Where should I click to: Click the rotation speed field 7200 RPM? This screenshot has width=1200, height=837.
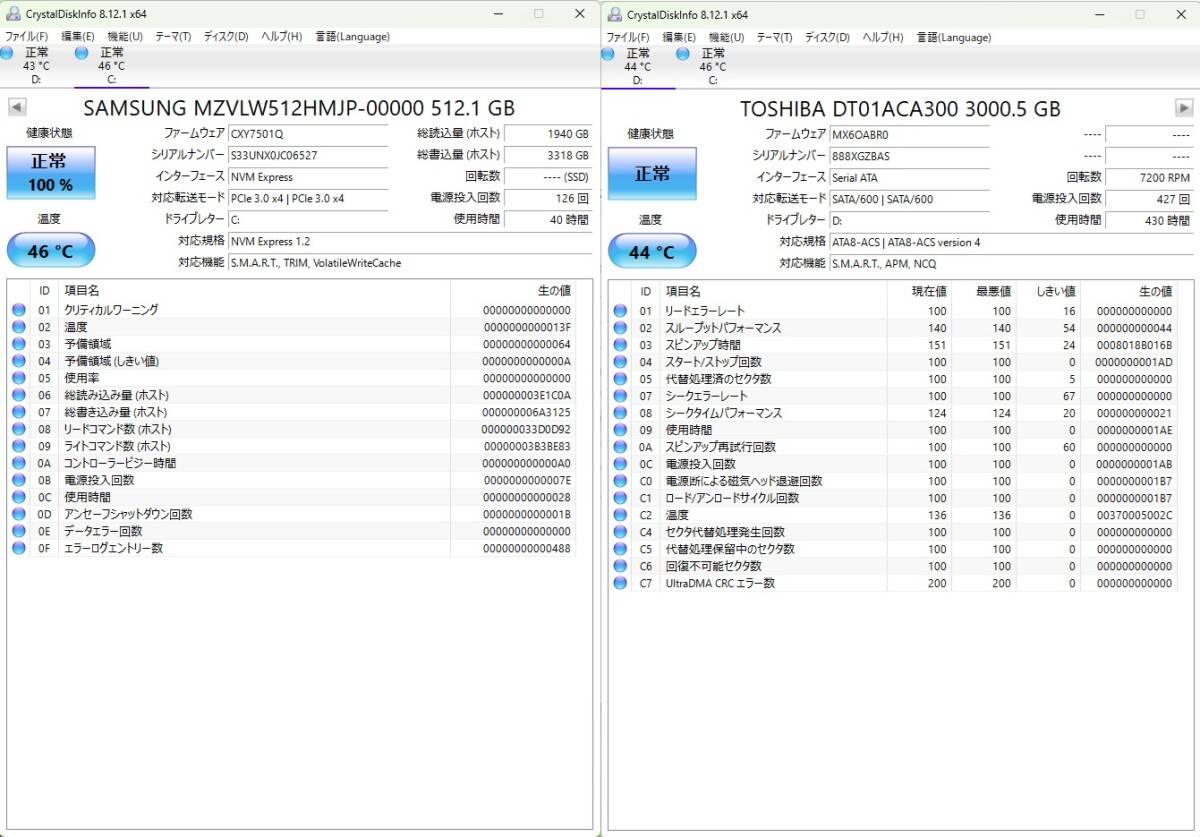1149,177
